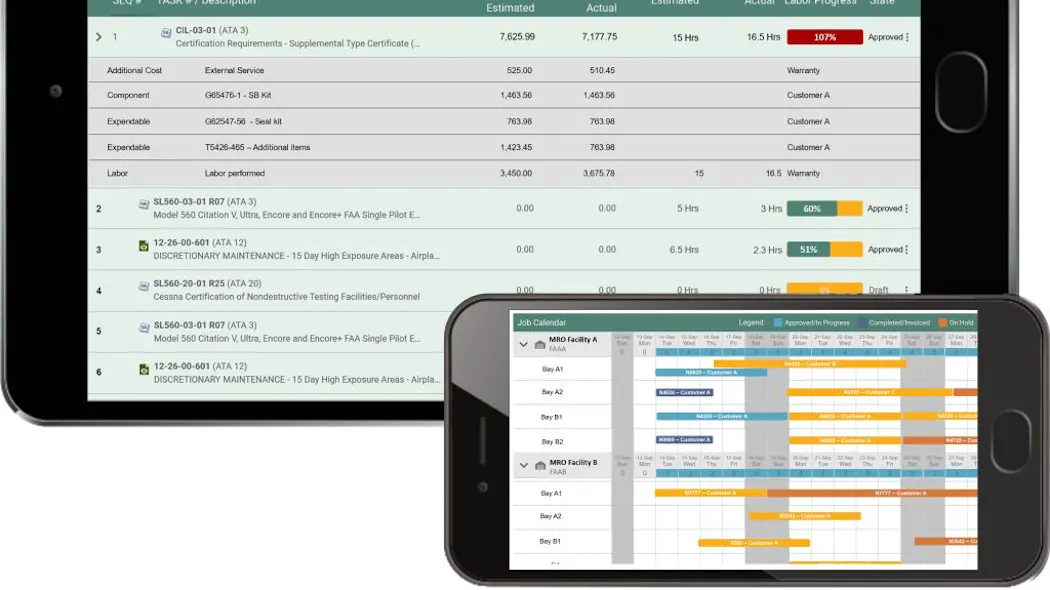This screenshot has width=1050, height=590.
Task: Click the green task icon for sequence 6 12-26-00-601
Action: [143, 369]
